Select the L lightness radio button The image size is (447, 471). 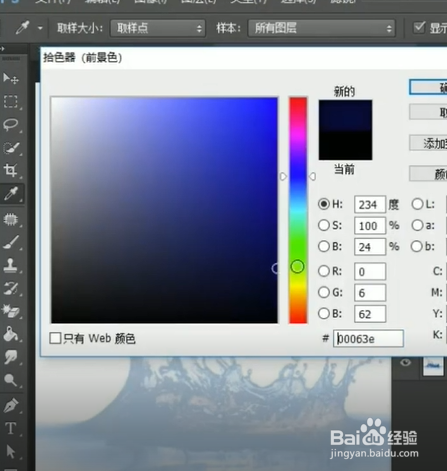point(417,204)
